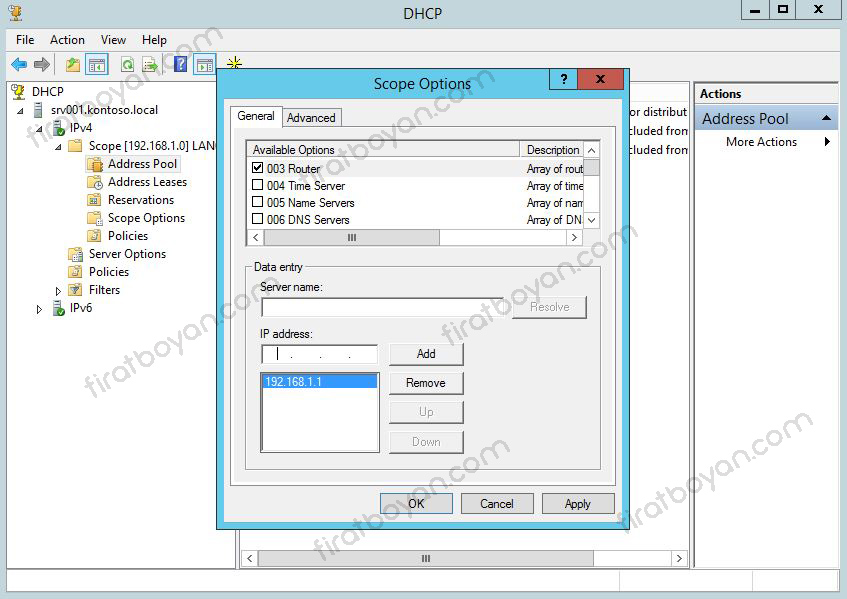
Task: Open the Action menu
Action: (68, 40)
